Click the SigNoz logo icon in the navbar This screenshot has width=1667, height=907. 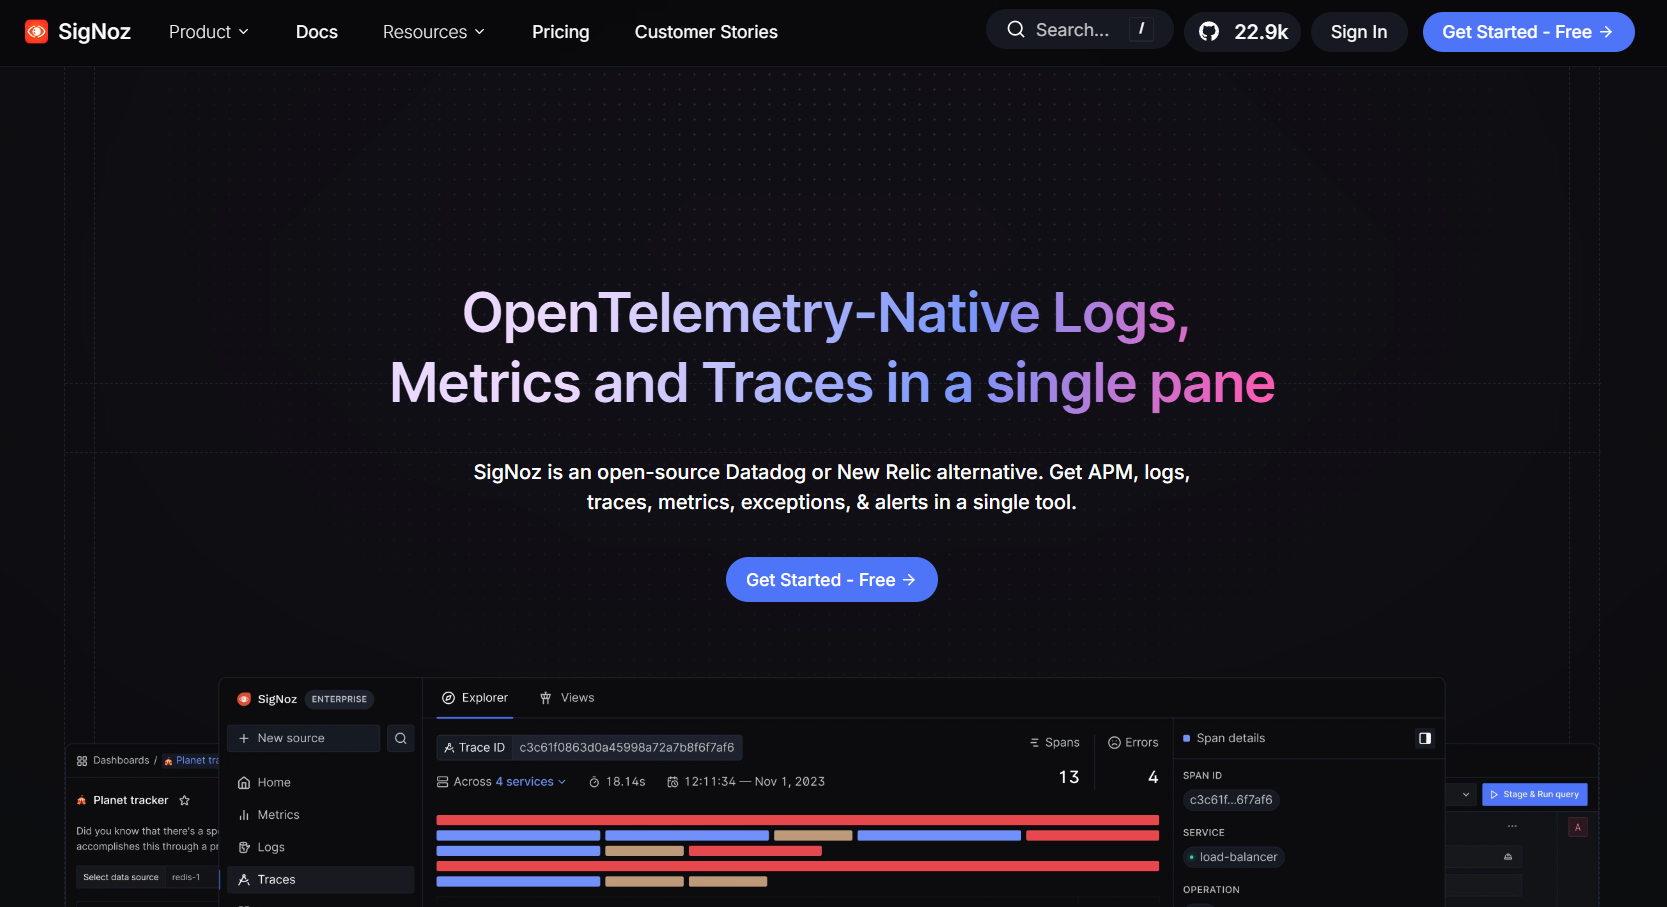36,32
